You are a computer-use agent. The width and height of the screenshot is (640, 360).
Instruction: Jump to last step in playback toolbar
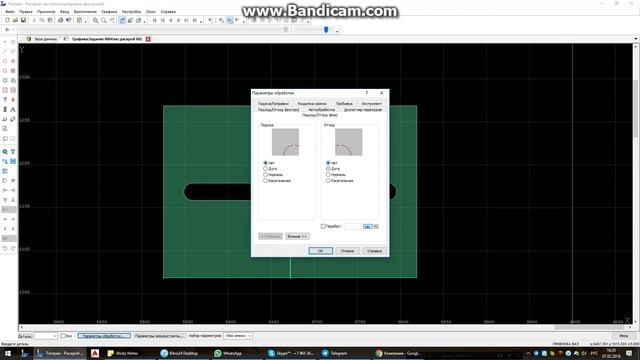(x=195, y=20)
